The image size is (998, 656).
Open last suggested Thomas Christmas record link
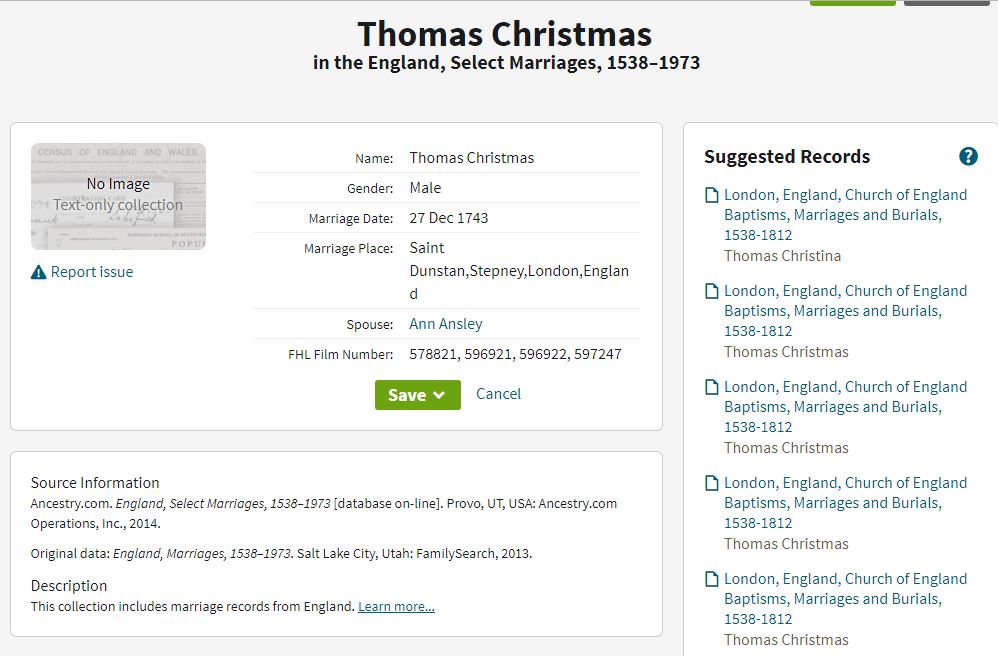click(x=845, y=599)
